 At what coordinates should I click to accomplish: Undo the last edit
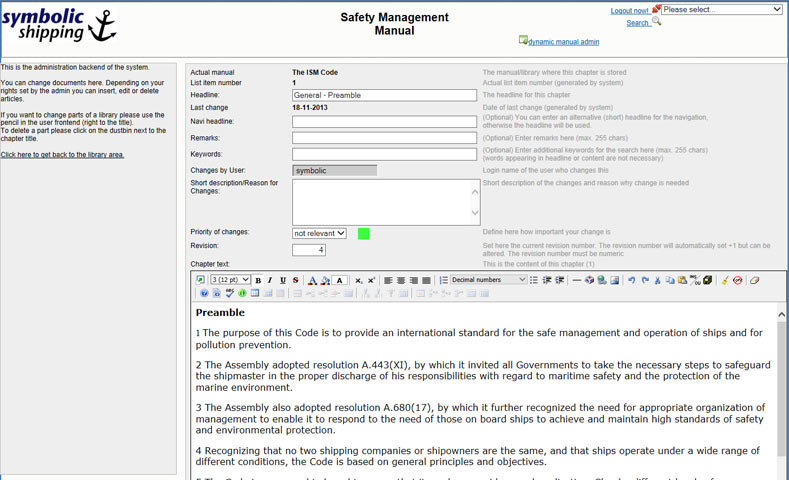click(632, 280)
